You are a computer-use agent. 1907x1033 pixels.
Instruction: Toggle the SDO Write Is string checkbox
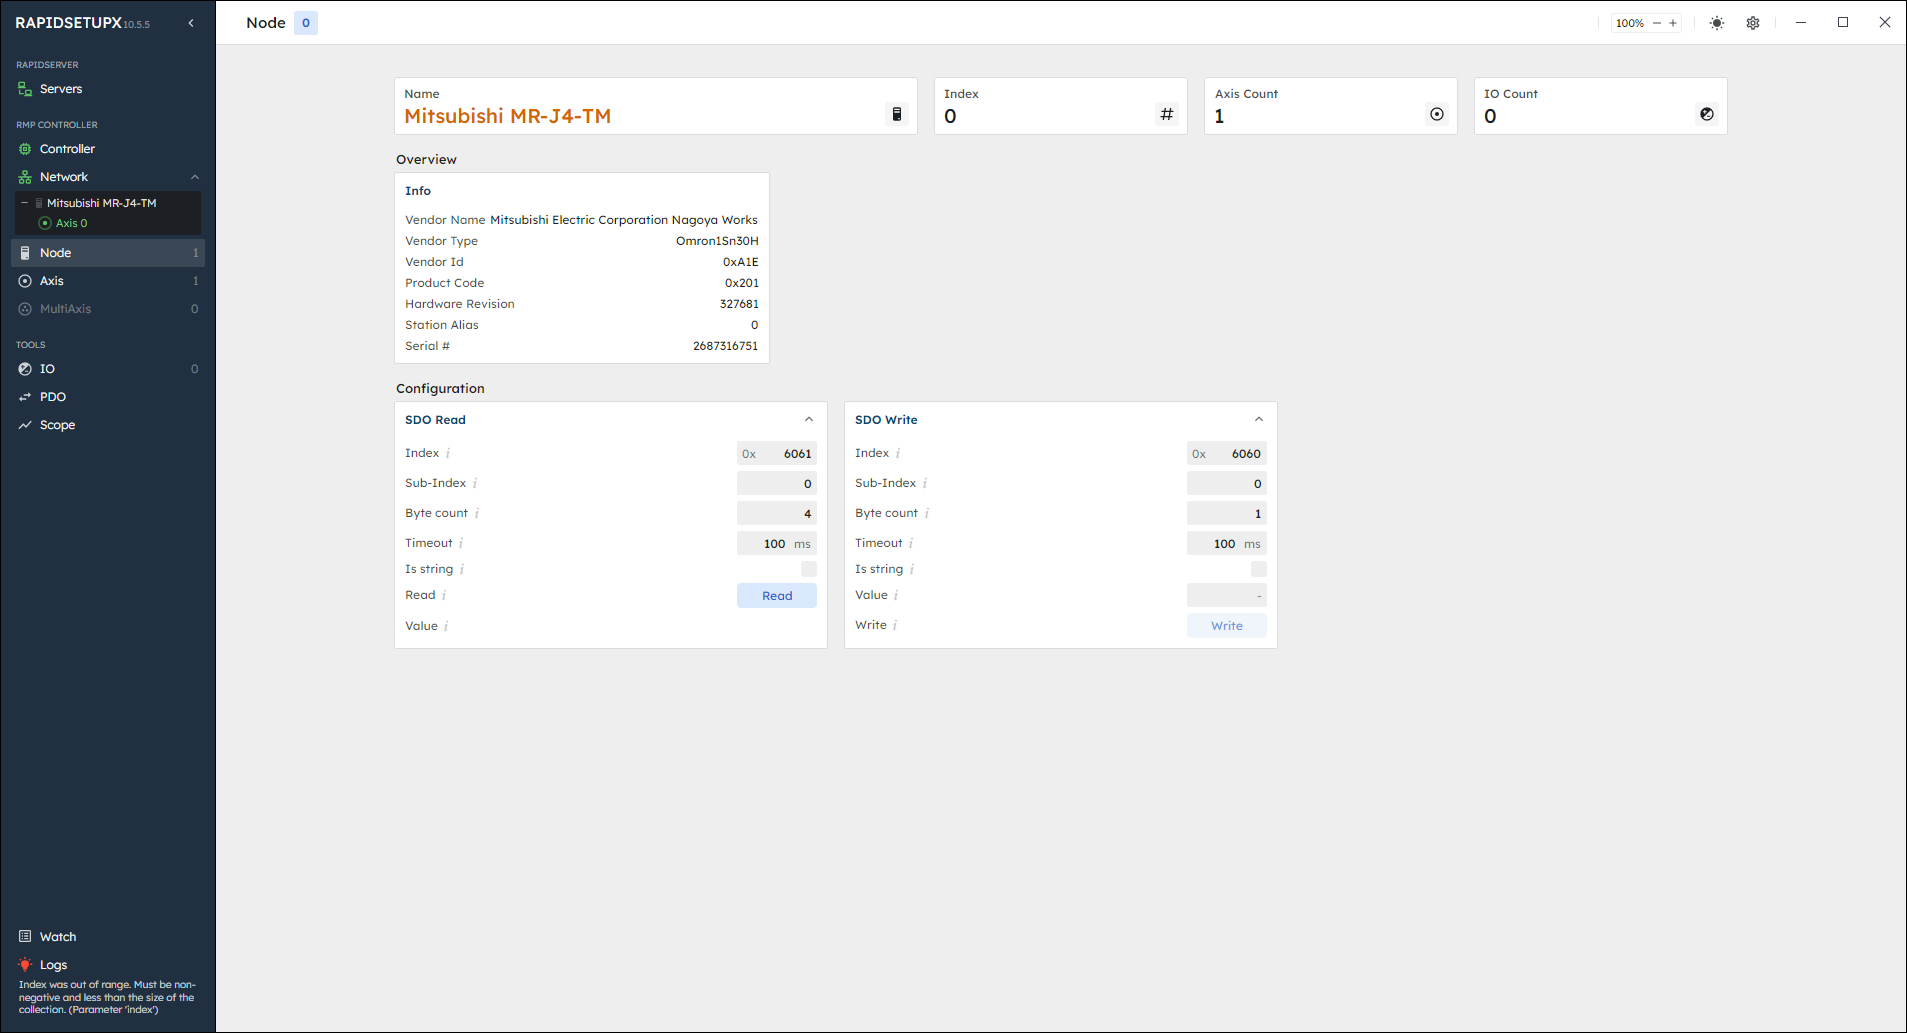(1259, 569)
